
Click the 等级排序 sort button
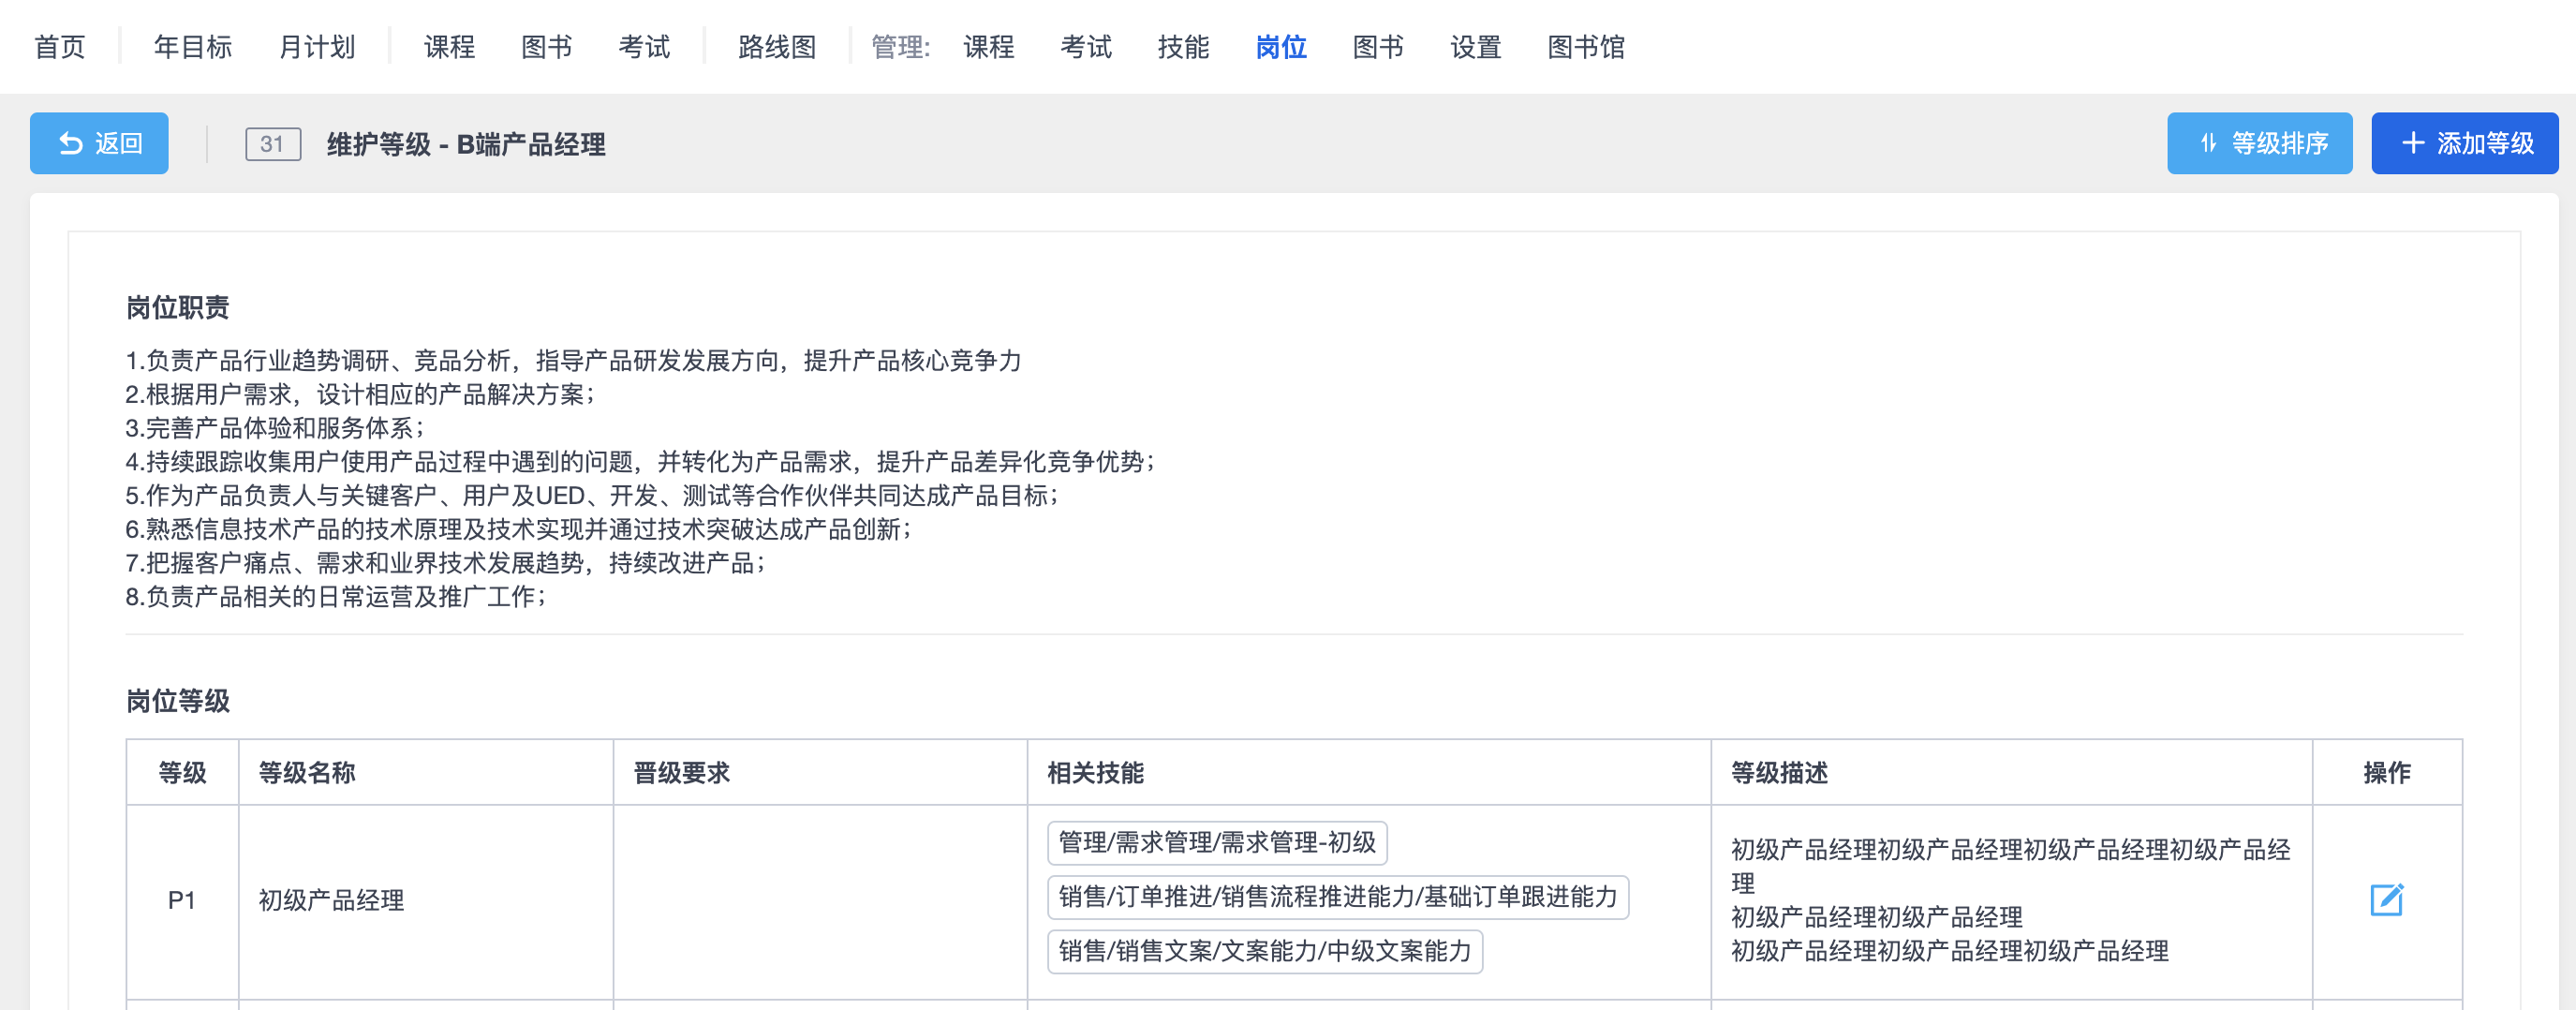[x=2259, y=143]
